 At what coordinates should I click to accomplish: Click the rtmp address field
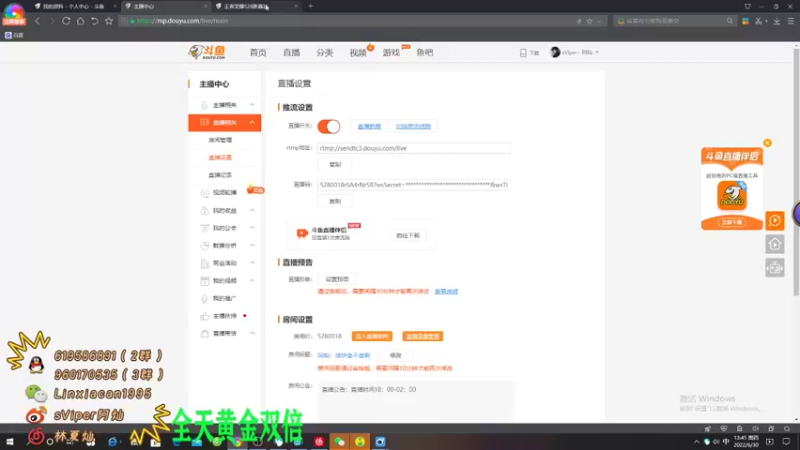tap(413, 148)
